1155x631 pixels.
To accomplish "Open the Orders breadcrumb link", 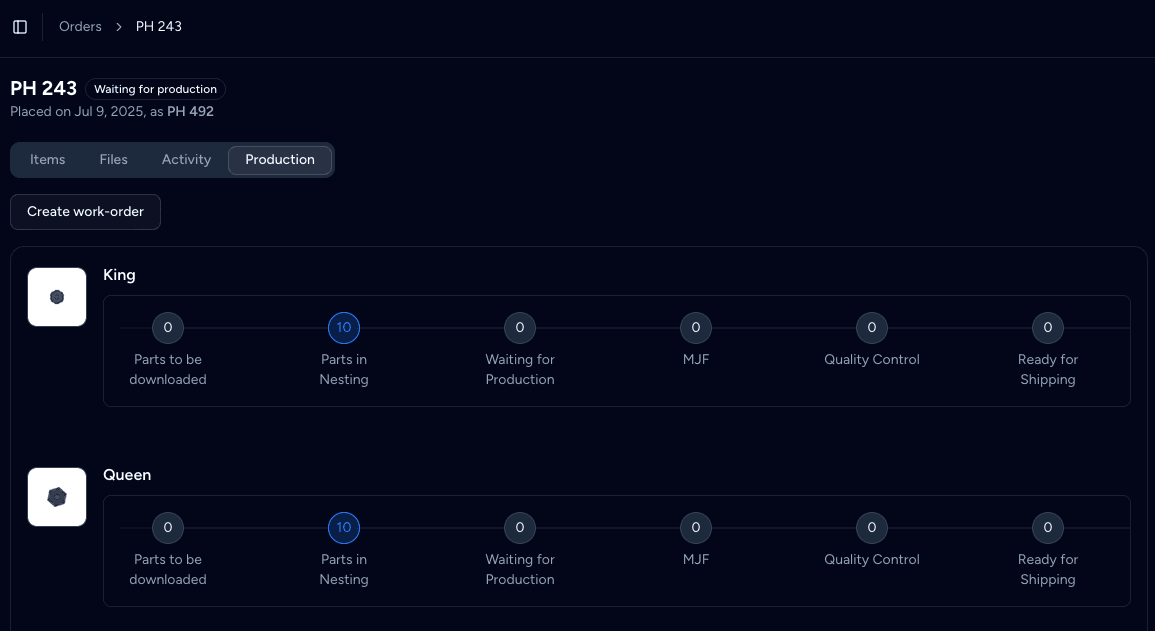I will click(80, 26).
